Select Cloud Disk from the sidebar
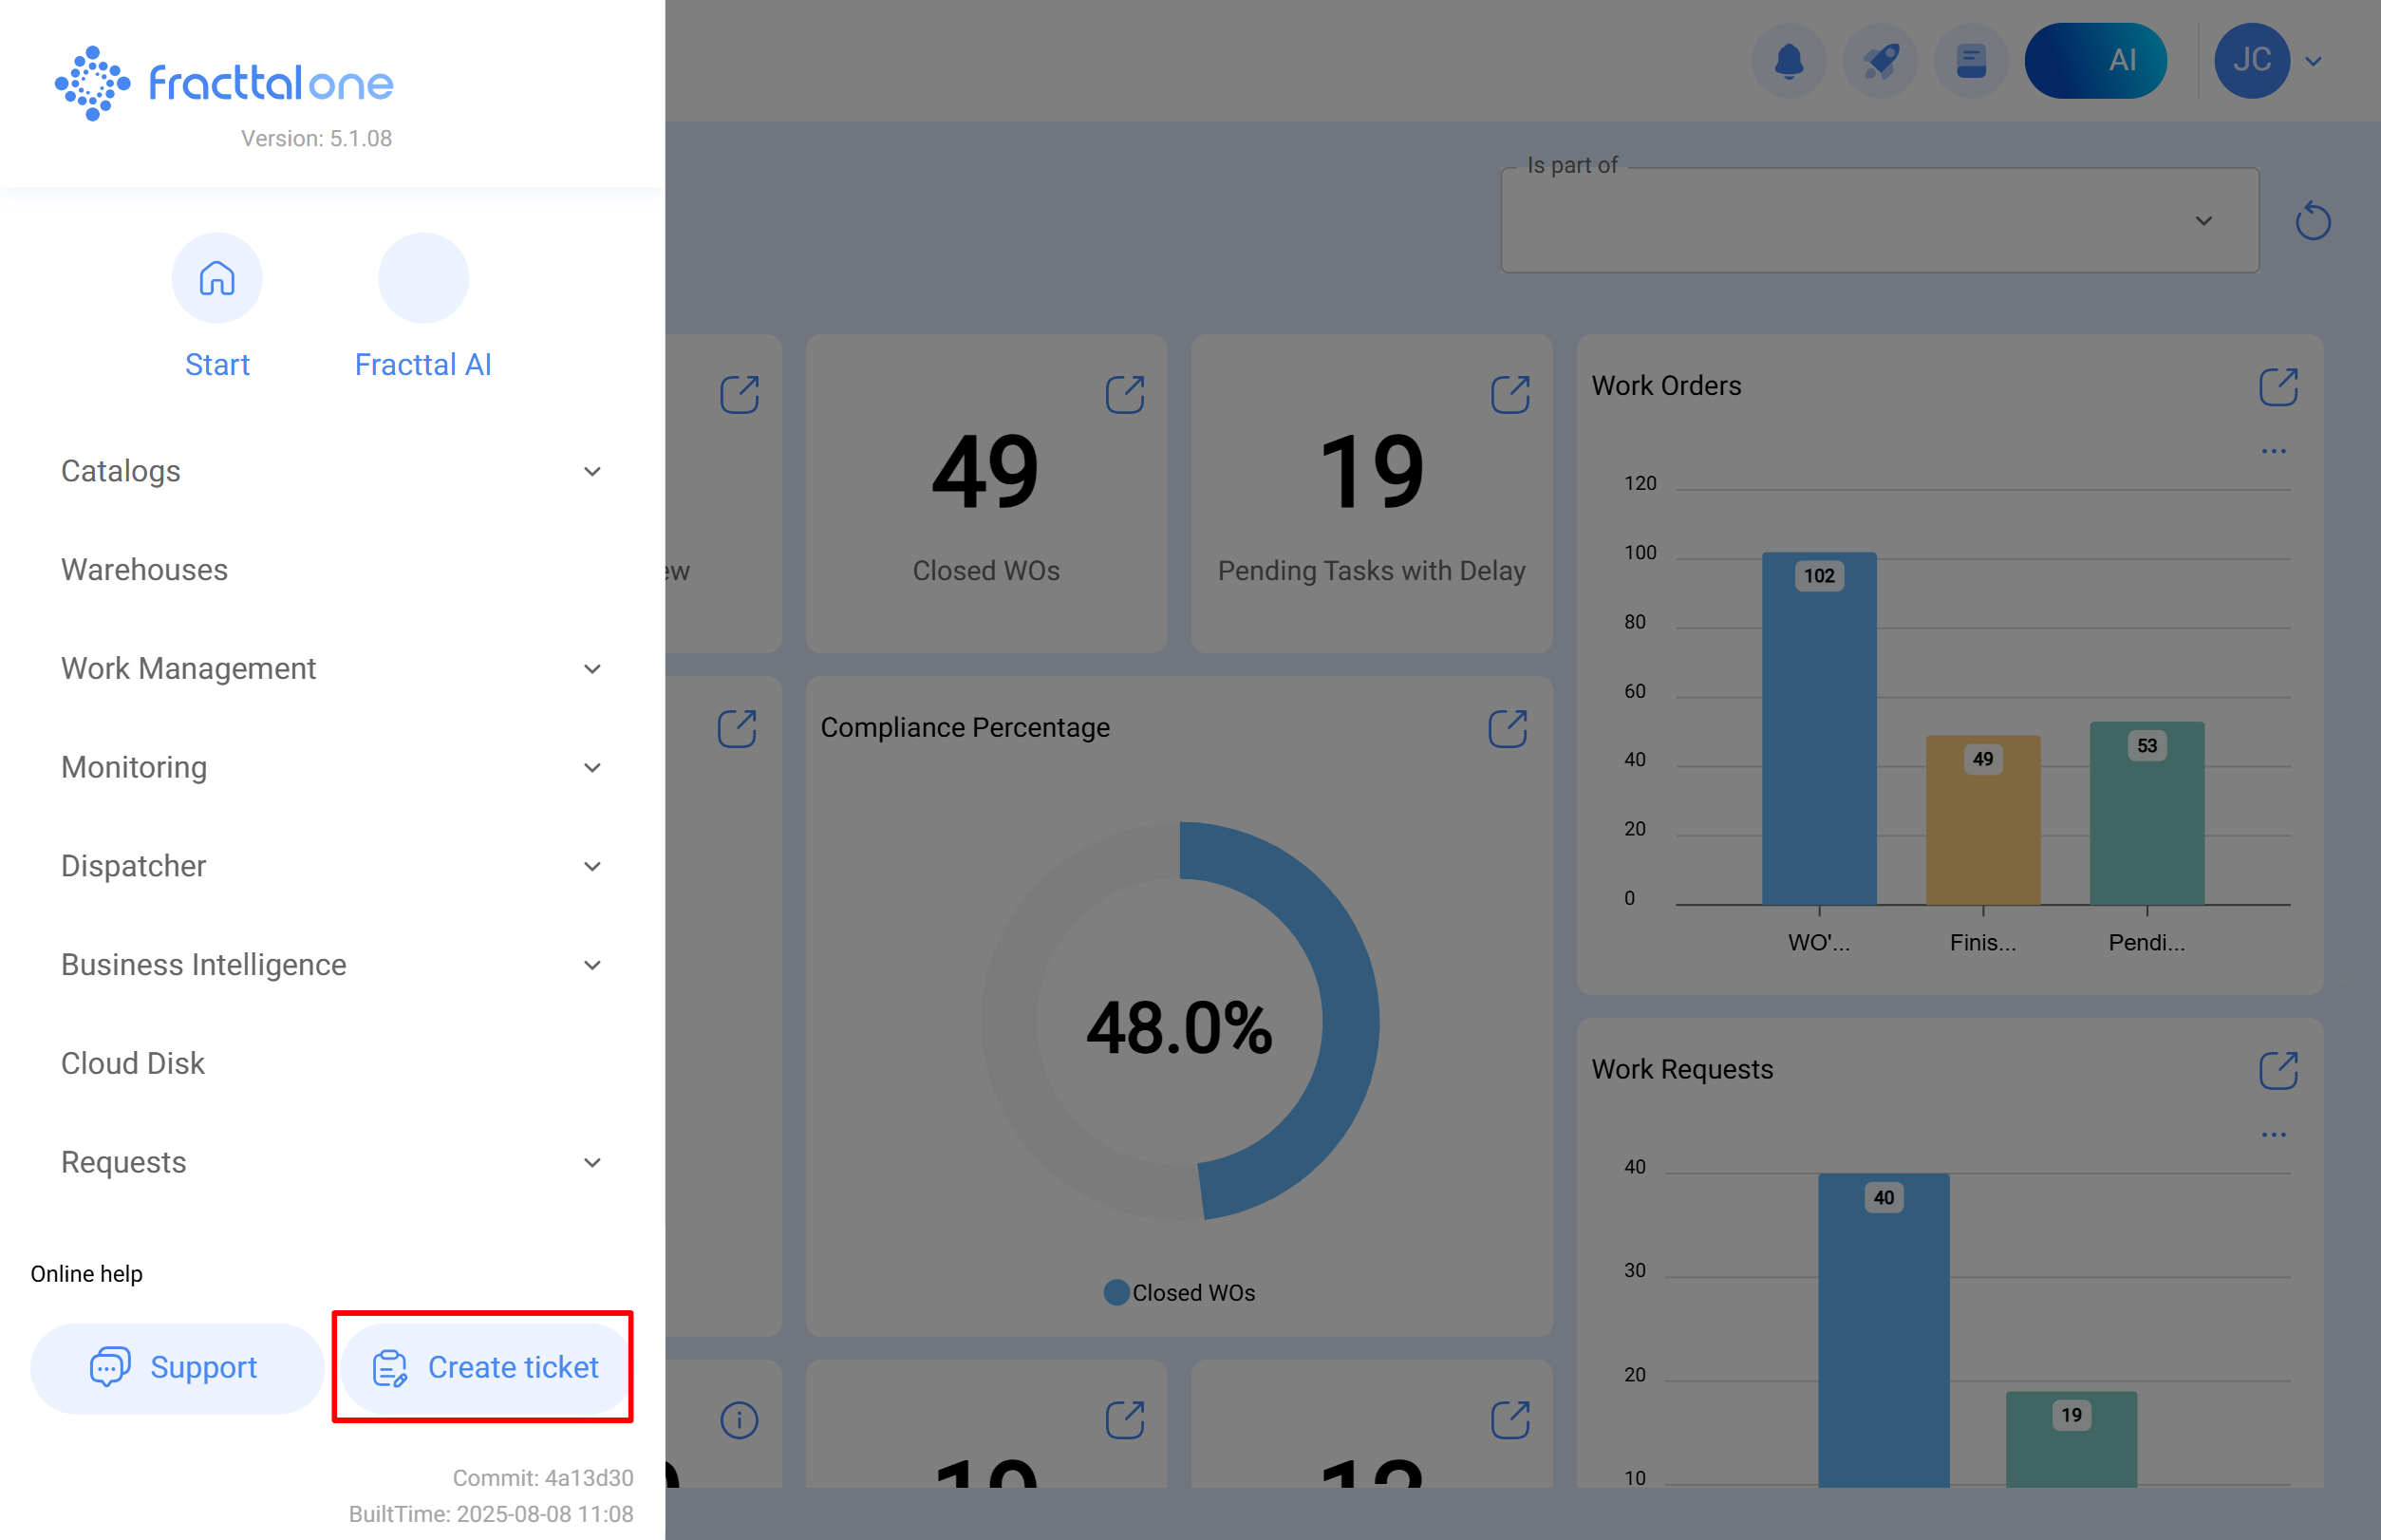Image resolution: width=2381 pixels, height=1540 pixels. click(x=132, y=1063)
